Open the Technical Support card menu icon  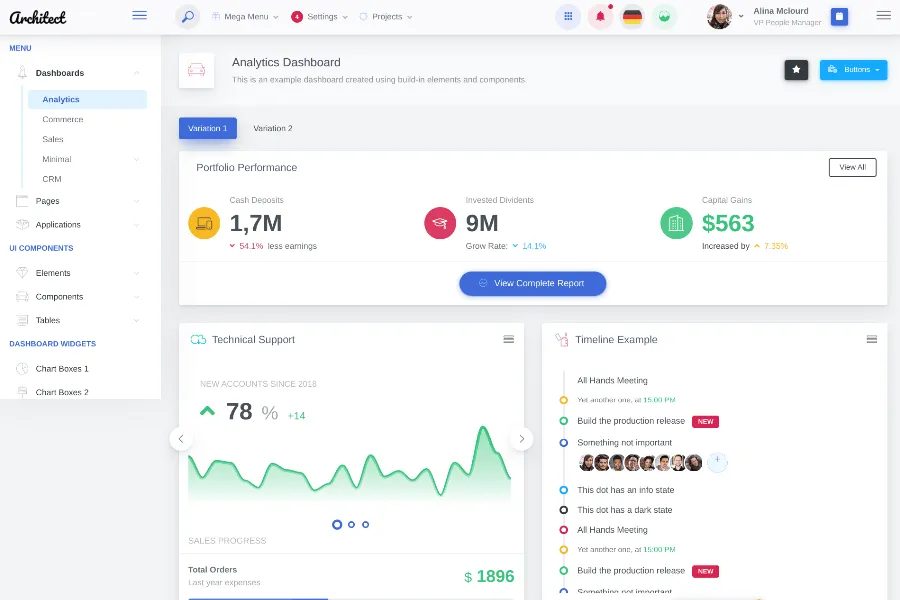[508, 339]
